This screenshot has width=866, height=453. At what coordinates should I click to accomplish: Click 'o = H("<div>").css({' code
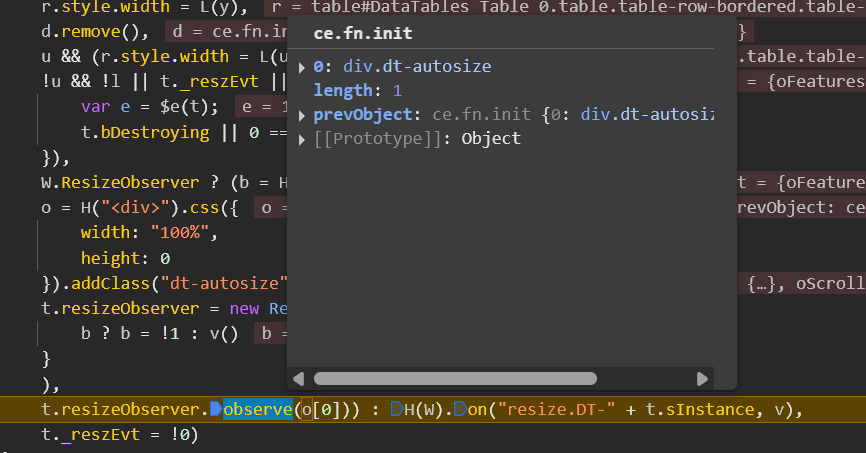point(140,208)
